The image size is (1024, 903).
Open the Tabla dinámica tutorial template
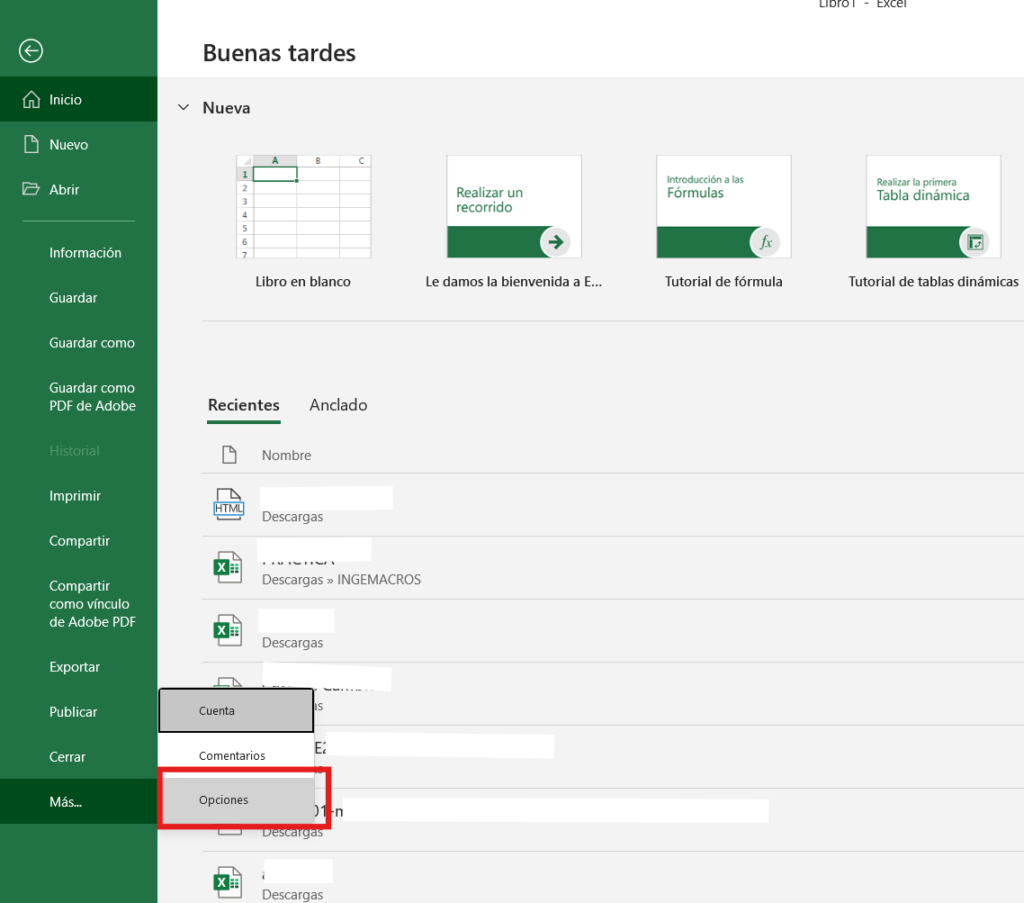tap(933, 206)
